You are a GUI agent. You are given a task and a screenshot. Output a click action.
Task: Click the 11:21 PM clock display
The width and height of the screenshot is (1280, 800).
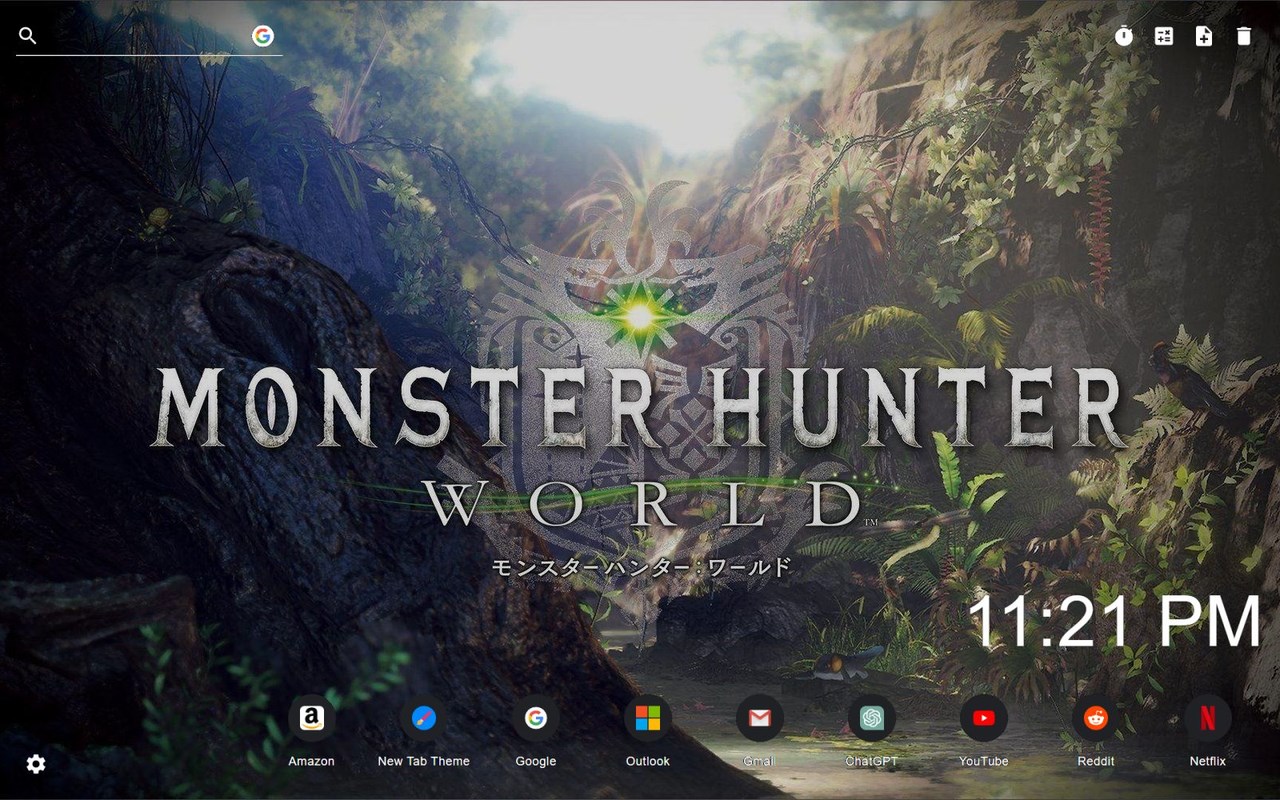(1115, 621)
